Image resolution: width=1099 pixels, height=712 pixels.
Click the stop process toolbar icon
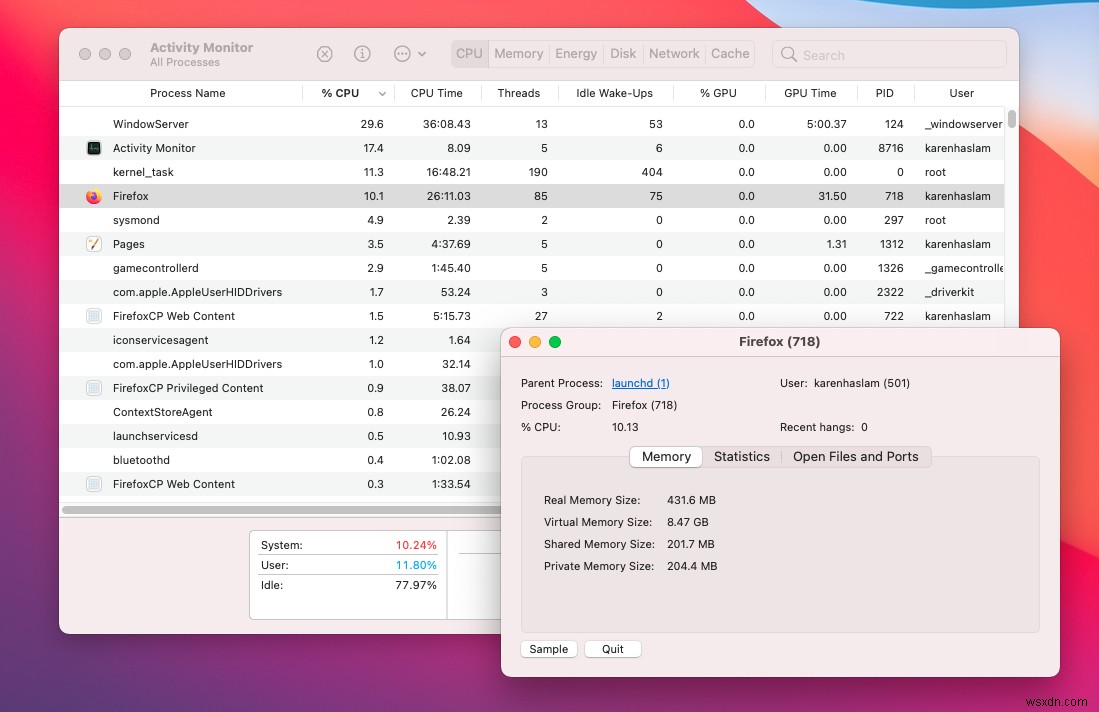[325, 54]
